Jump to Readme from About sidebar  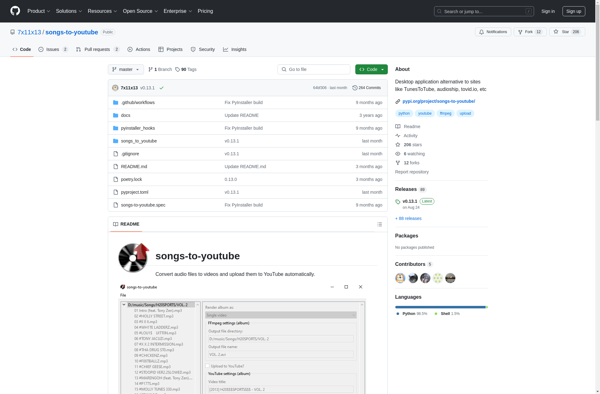(408, 126)
